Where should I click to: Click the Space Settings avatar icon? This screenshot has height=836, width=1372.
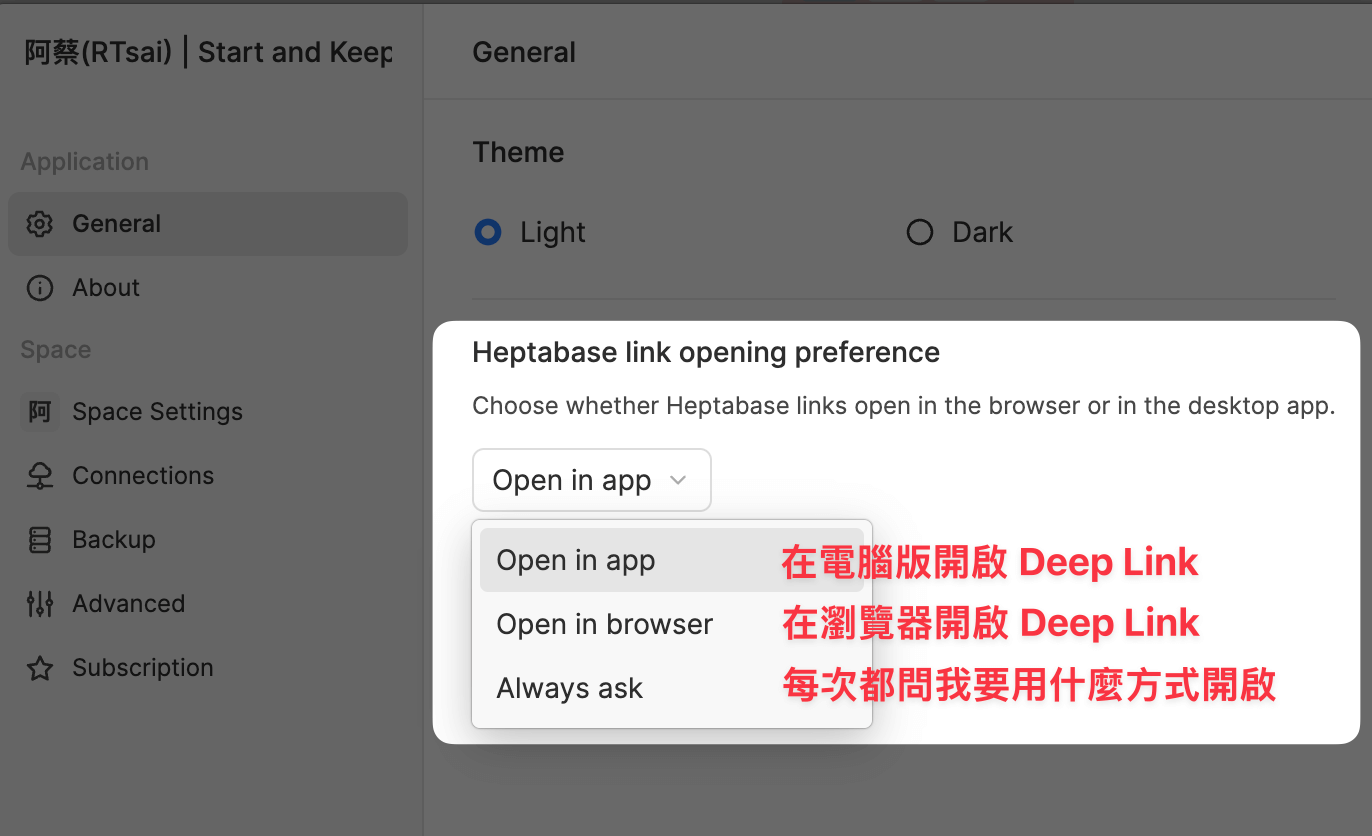coord(39,411)
